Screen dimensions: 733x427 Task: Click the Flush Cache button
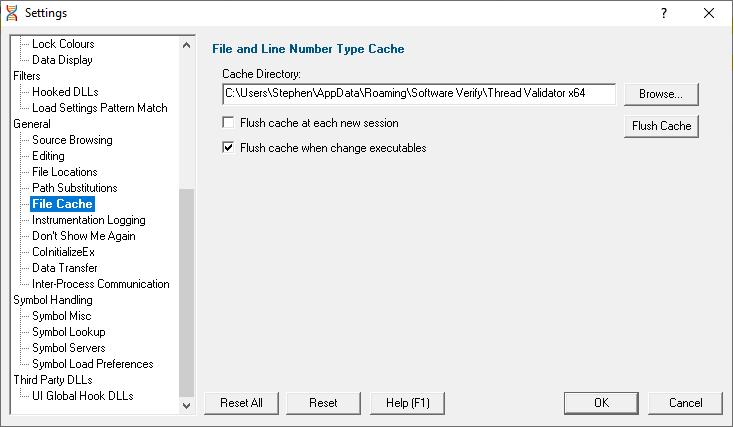[x=661, y=126]
